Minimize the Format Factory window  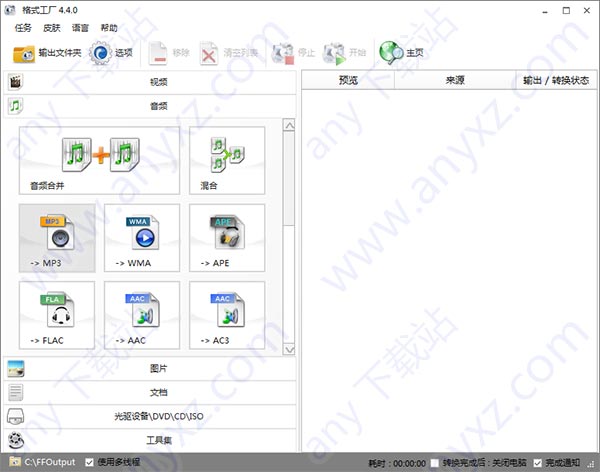(x=545, y=11)
